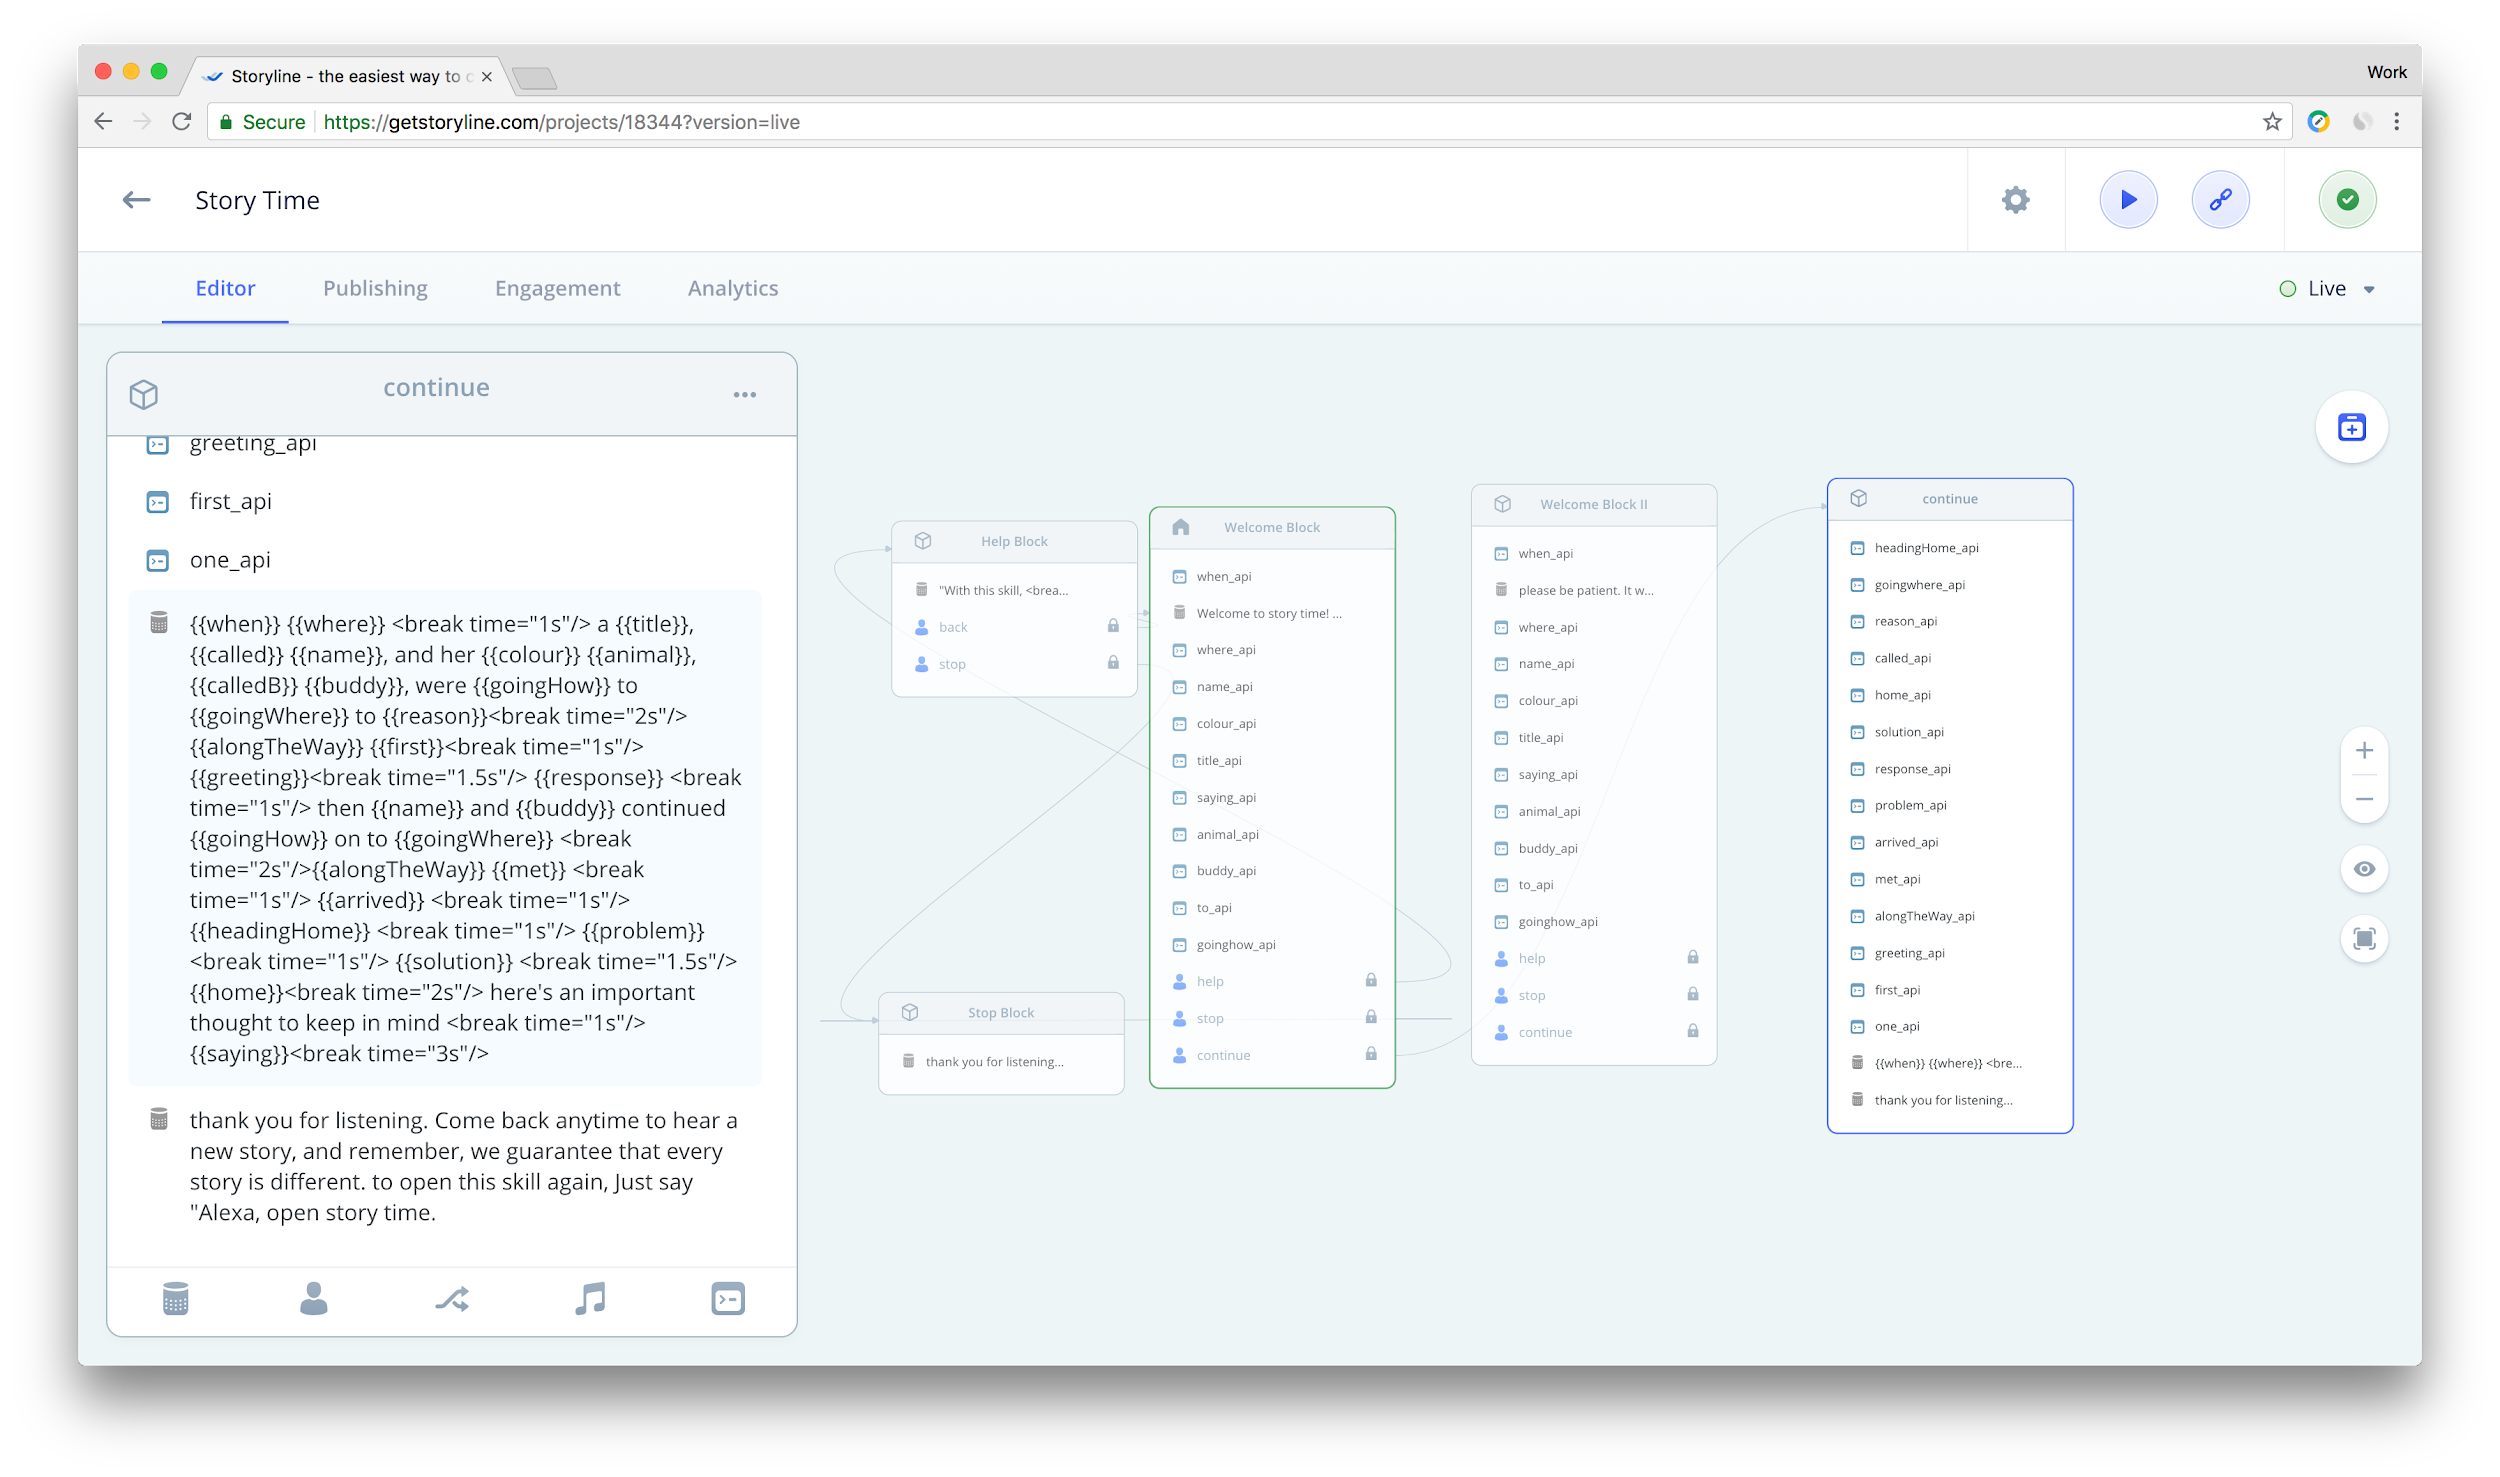2500x1477 pixels.
Task: Select the Stop Block header on canvas
Action: [1000, 1013]
